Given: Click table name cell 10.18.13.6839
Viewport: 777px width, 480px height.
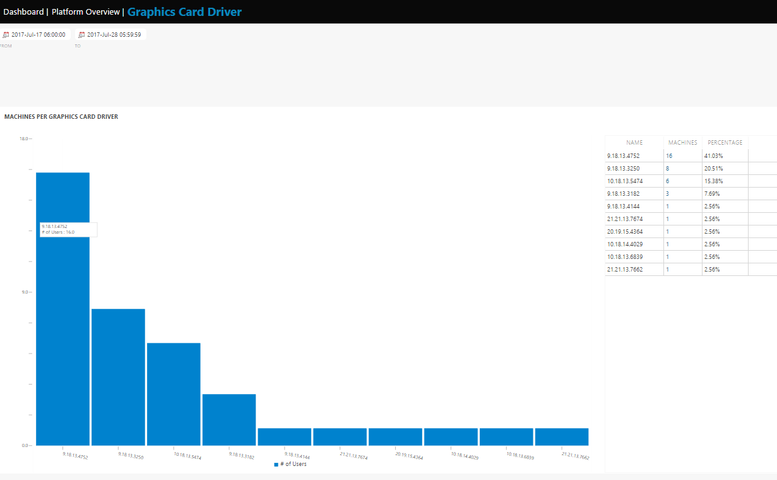Looking at the screenshot, I should point(625,257).
